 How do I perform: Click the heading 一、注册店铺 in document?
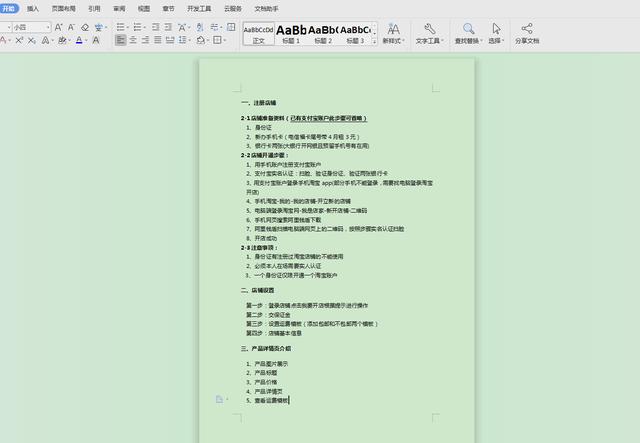pos(259,103)
